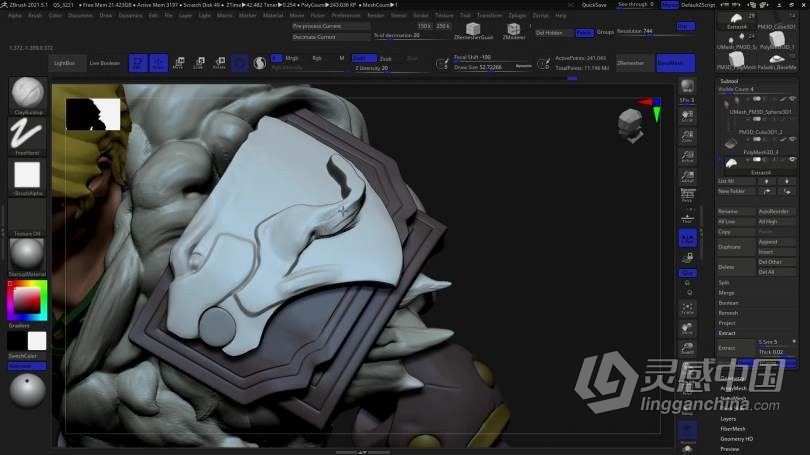Toggle Local symmetry button

coord(688,238)
